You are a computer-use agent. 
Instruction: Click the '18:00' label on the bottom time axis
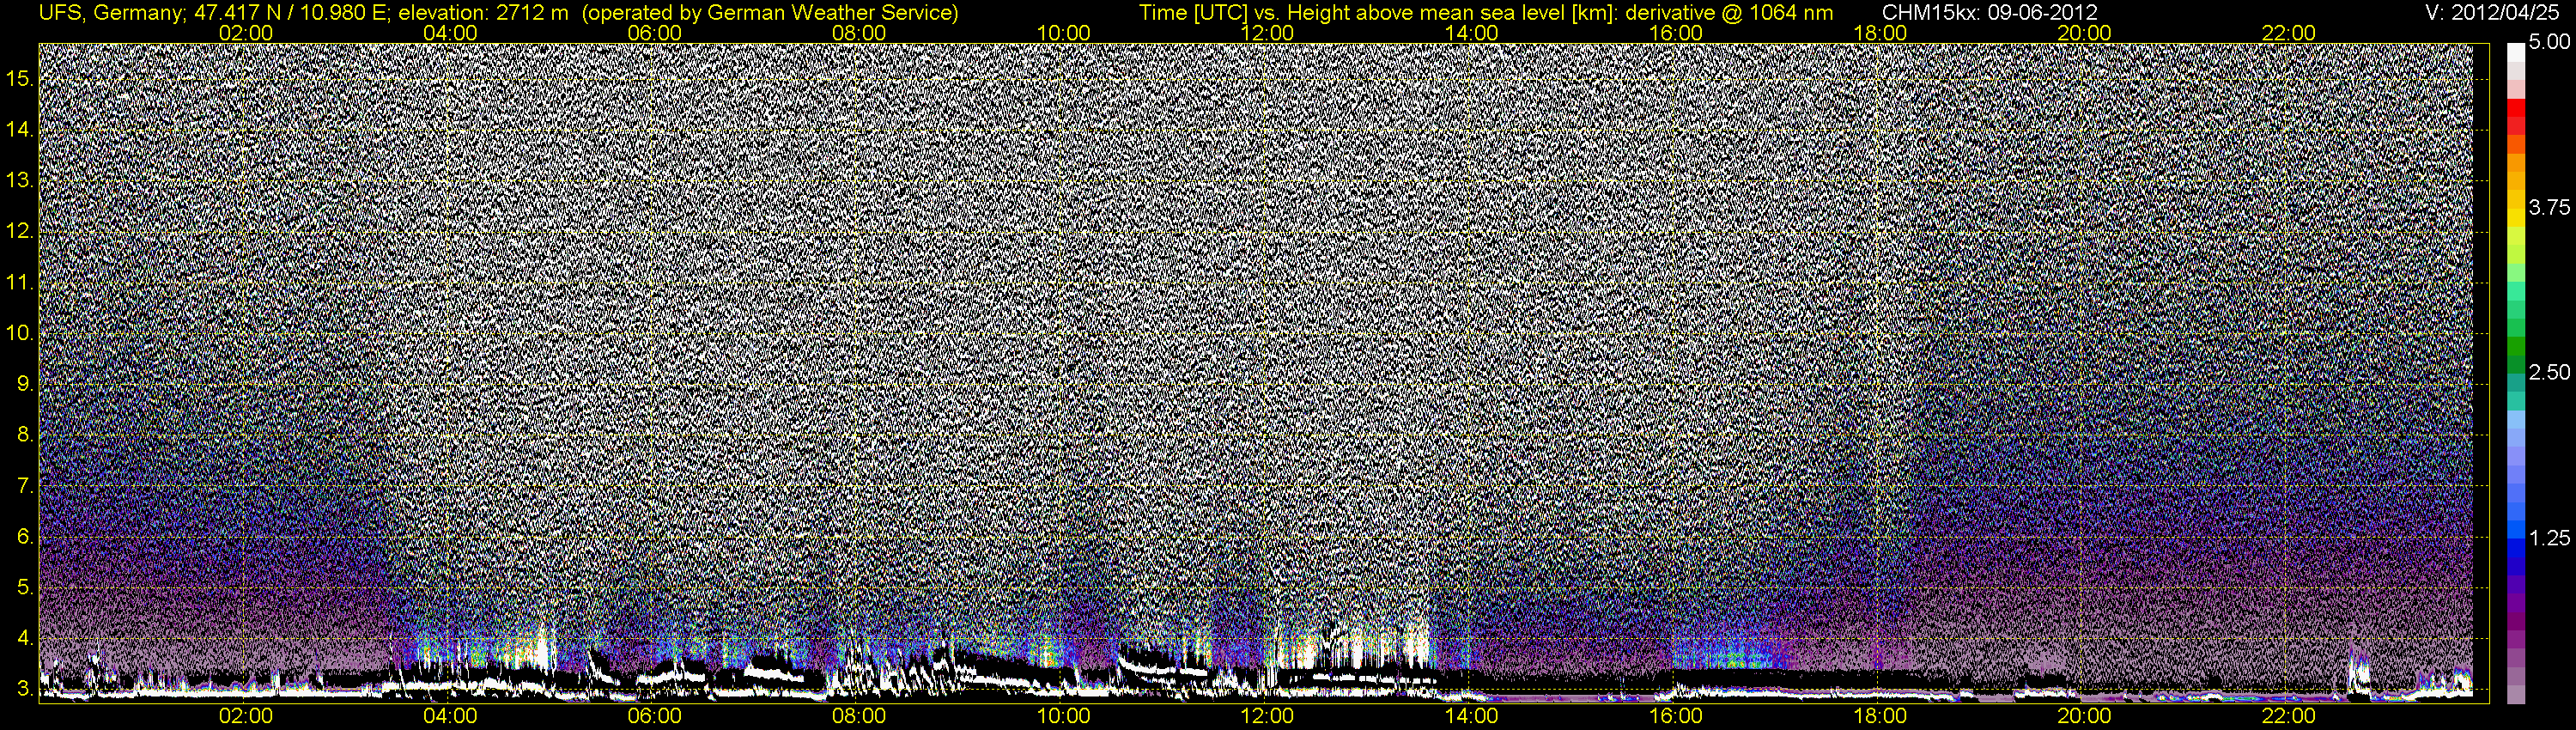click(1880, 717)
